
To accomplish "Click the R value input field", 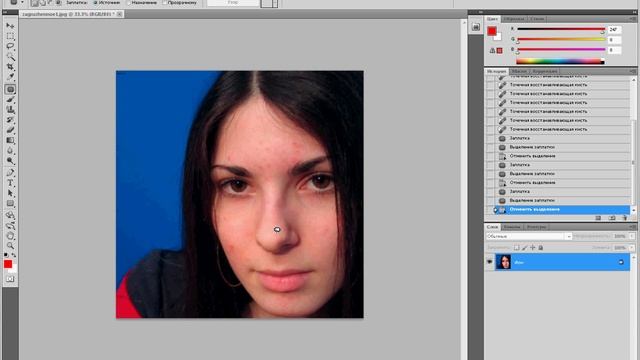I will pyautogui.click(x=615, y=29).
